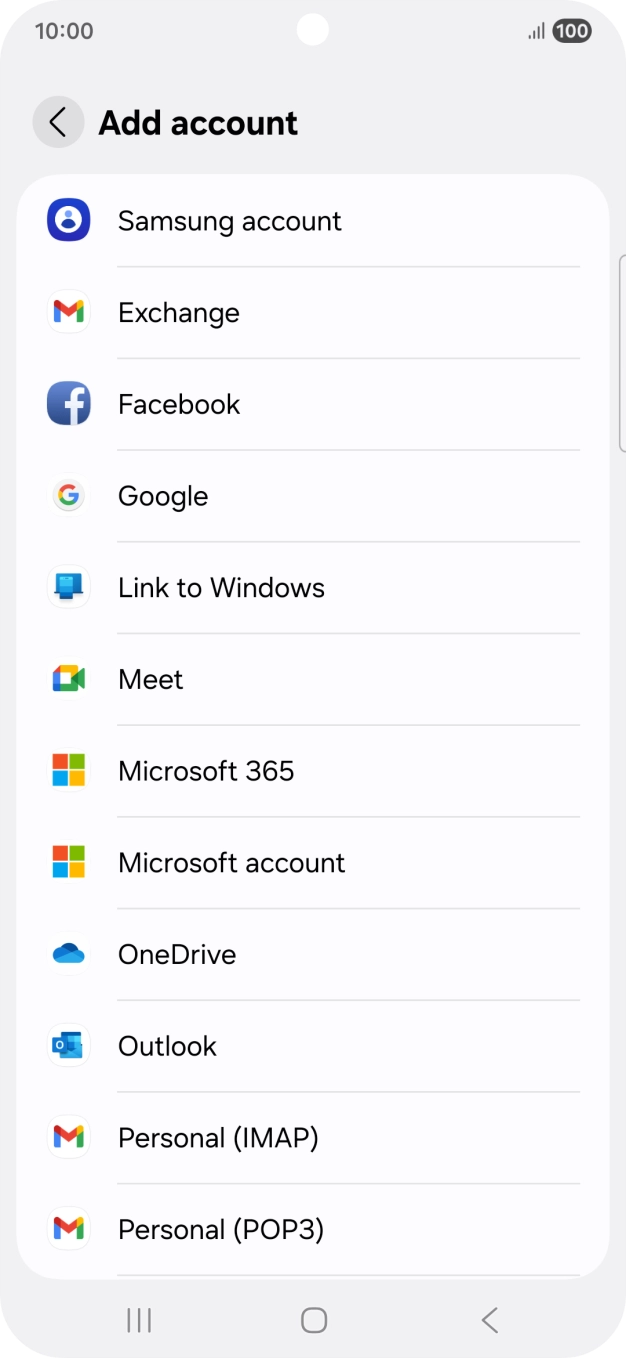Image resolution: width=626 pixels, height=1358 pixels.
Task: Choose the Google account entry
Action: click(163, 496)
